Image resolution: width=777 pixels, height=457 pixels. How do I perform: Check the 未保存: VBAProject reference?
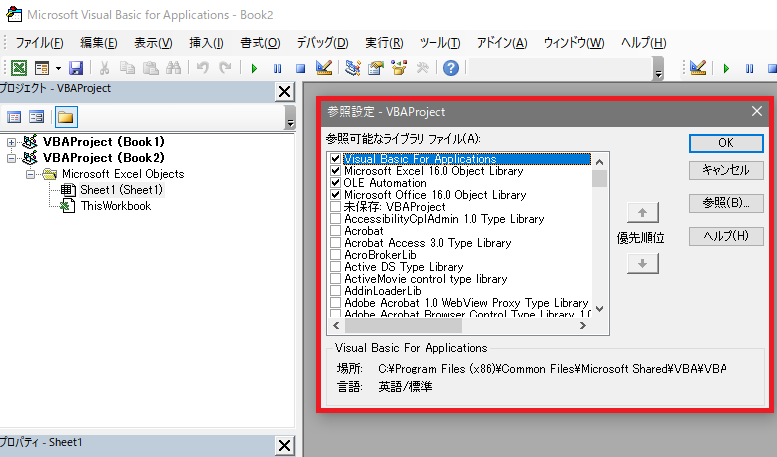click(335, 207)
